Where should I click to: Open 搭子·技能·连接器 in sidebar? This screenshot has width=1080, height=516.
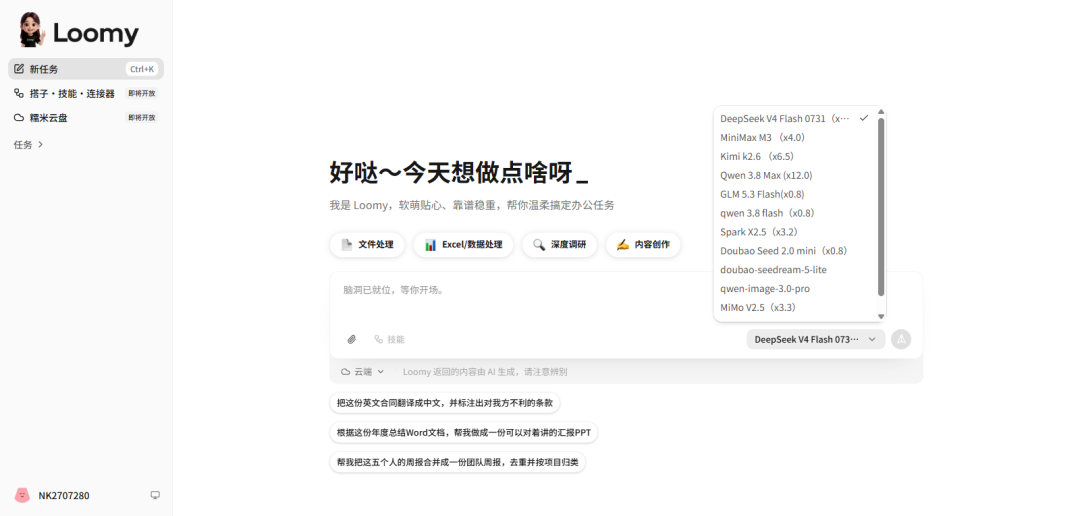(86, 93)
